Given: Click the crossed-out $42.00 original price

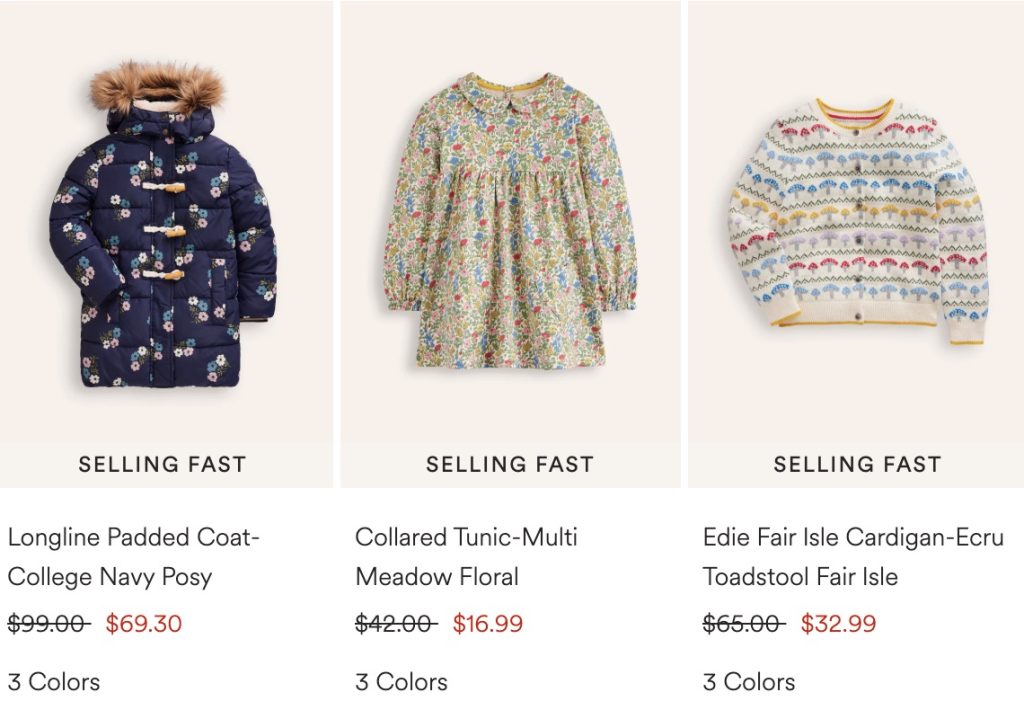Looking at the screenshot, I should (395, 624).
